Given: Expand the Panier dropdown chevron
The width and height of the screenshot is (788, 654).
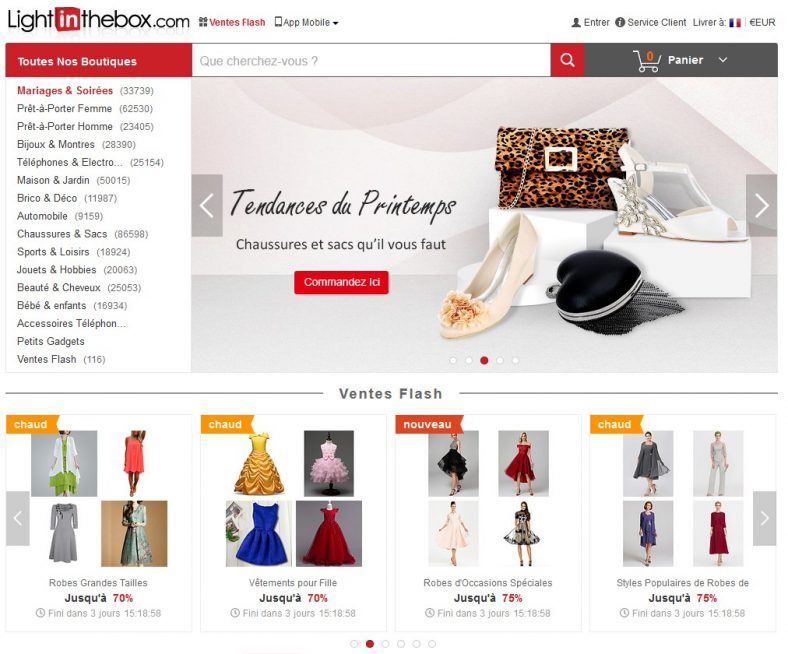Looking at the screenshot, I should click(x=723, y=60).
